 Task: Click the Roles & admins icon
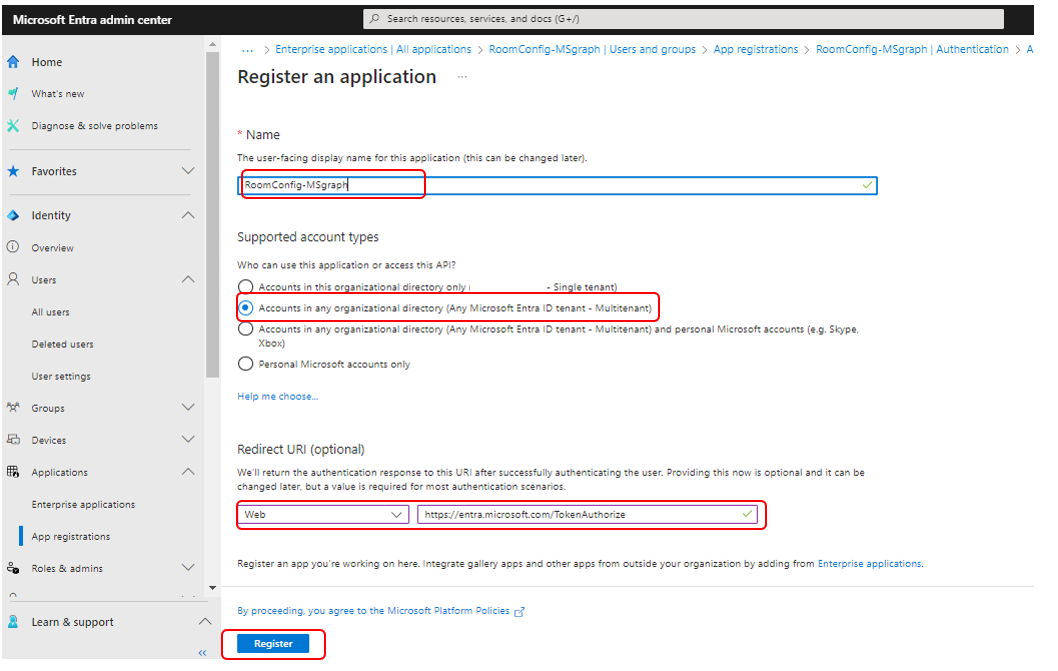point(13,568)
